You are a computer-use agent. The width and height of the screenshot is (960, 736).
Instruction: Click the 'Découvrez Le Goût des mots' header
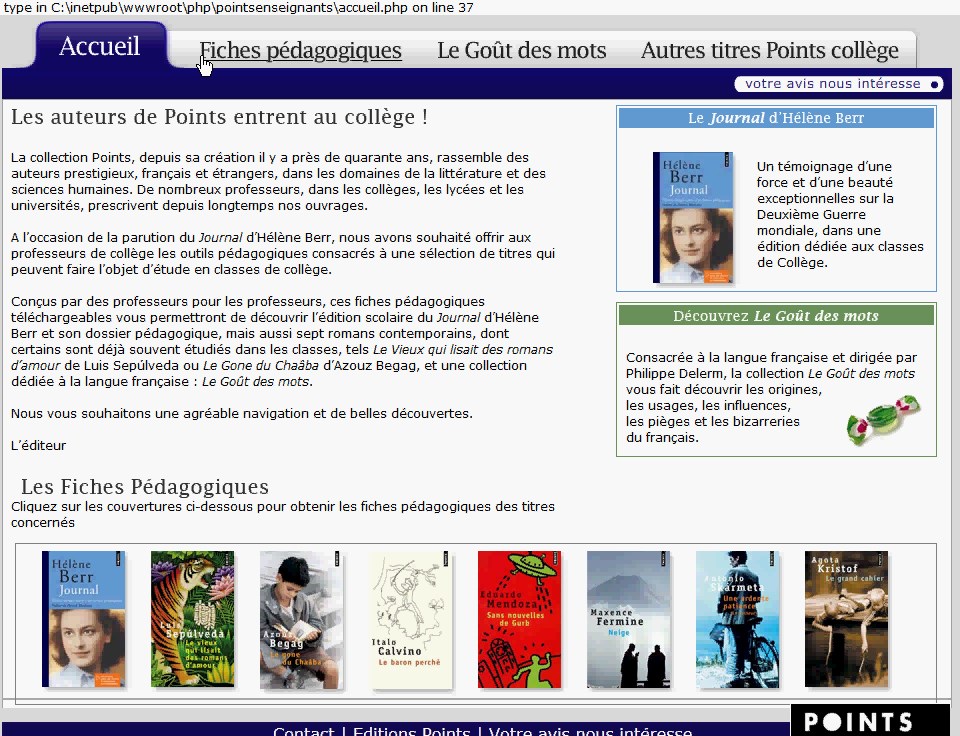[x=776, y=316]
